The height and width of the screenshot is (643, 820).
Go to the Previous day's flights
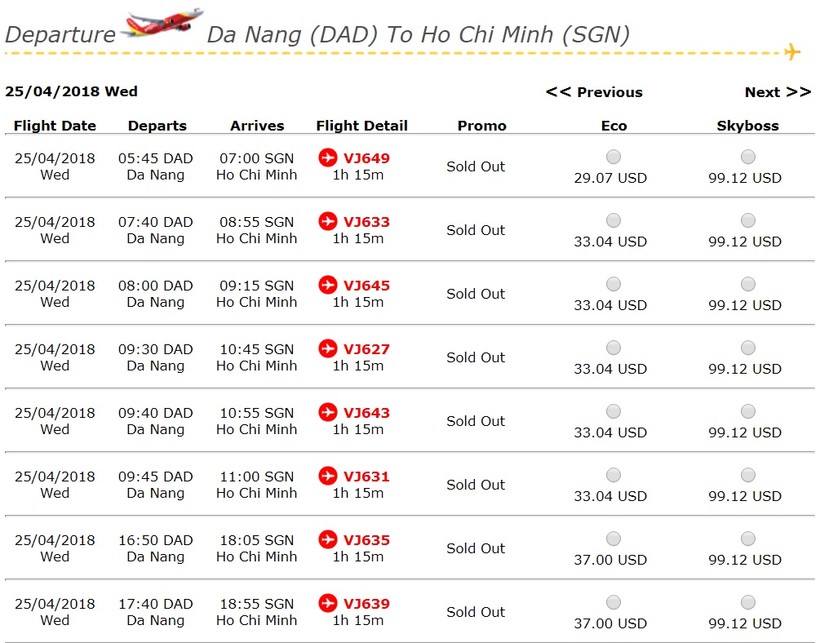[594, 92]
